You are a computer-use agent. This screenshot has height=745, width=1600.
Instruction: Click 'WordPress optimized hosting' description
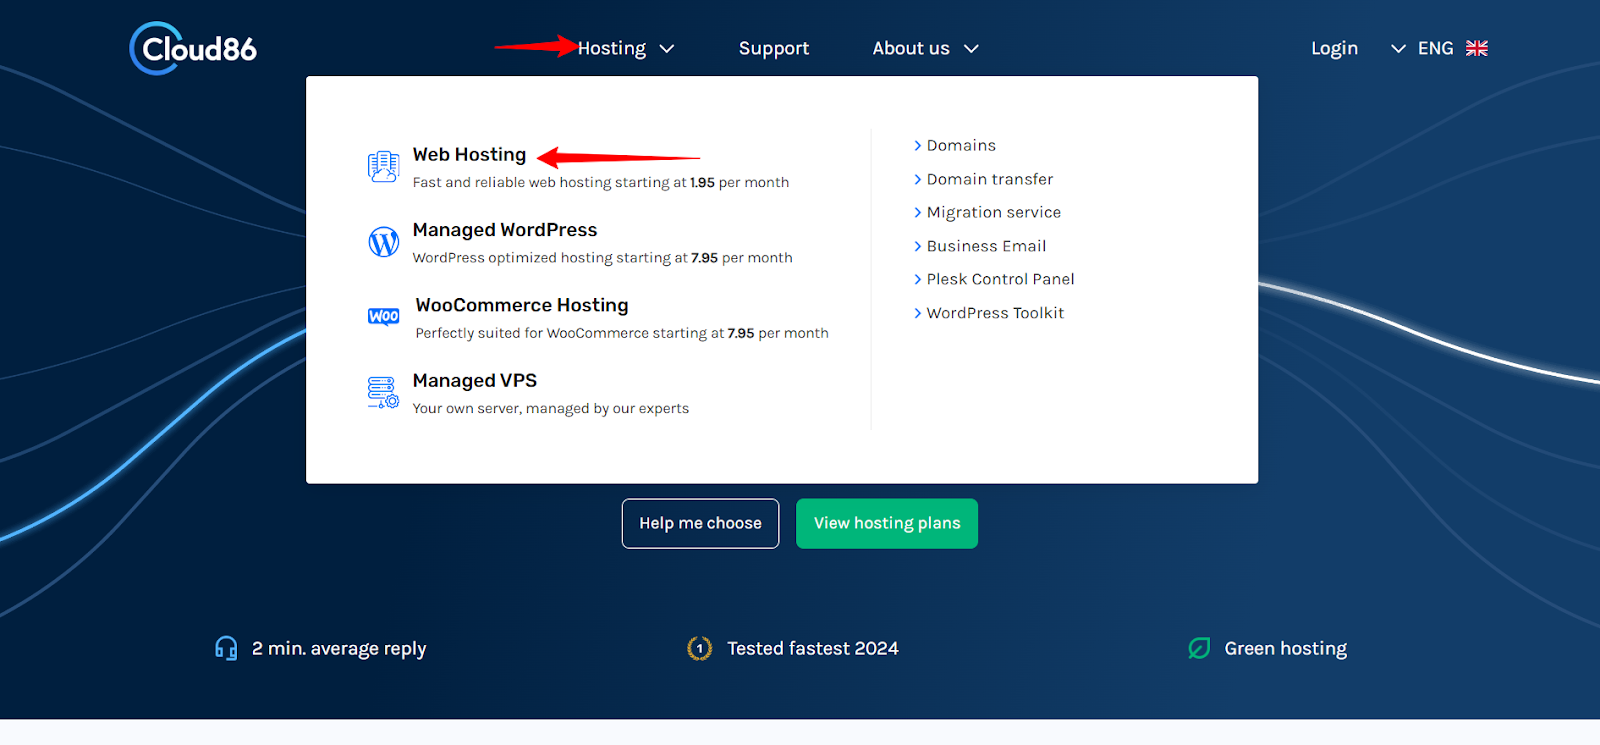602,258
